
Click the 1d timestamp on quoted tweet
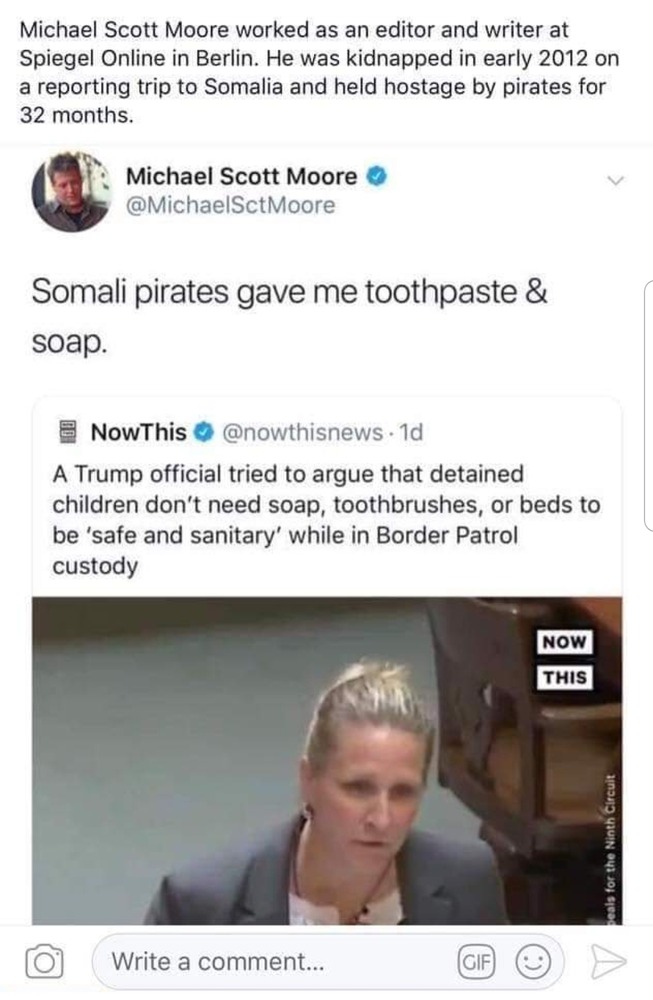pos(410,433)
